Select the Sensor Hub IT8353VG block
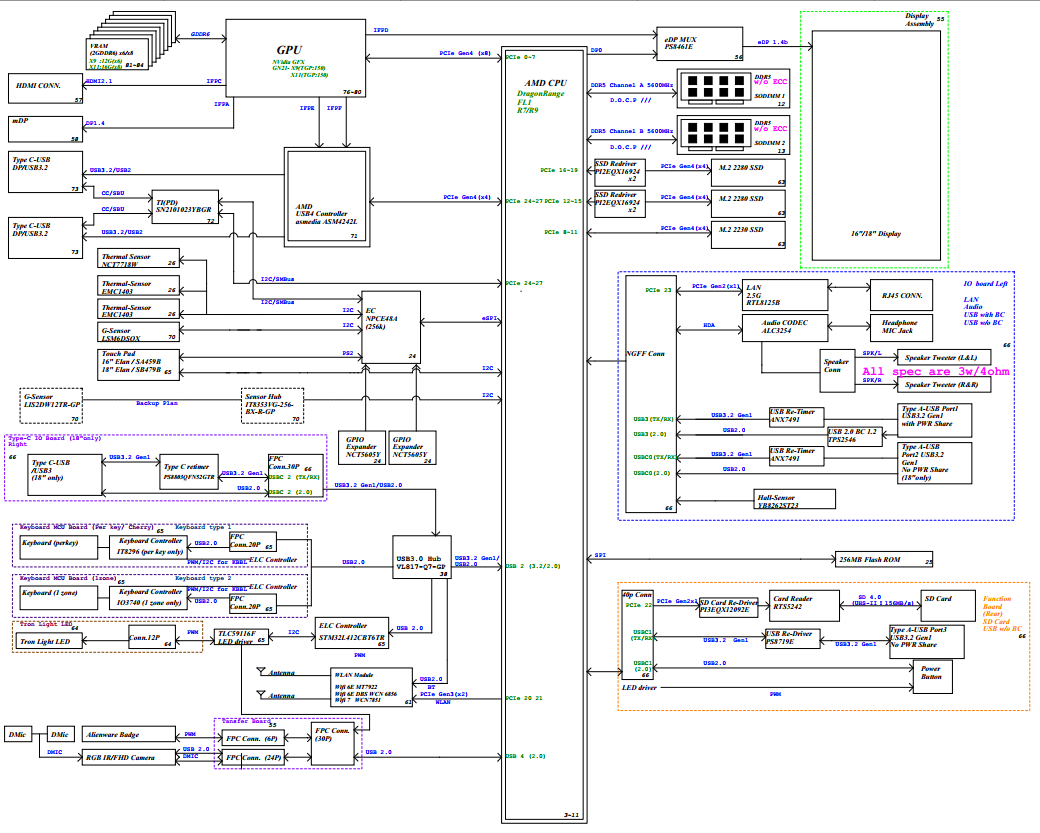This screenshot has height=833, width=1040. tap(272, 406)
